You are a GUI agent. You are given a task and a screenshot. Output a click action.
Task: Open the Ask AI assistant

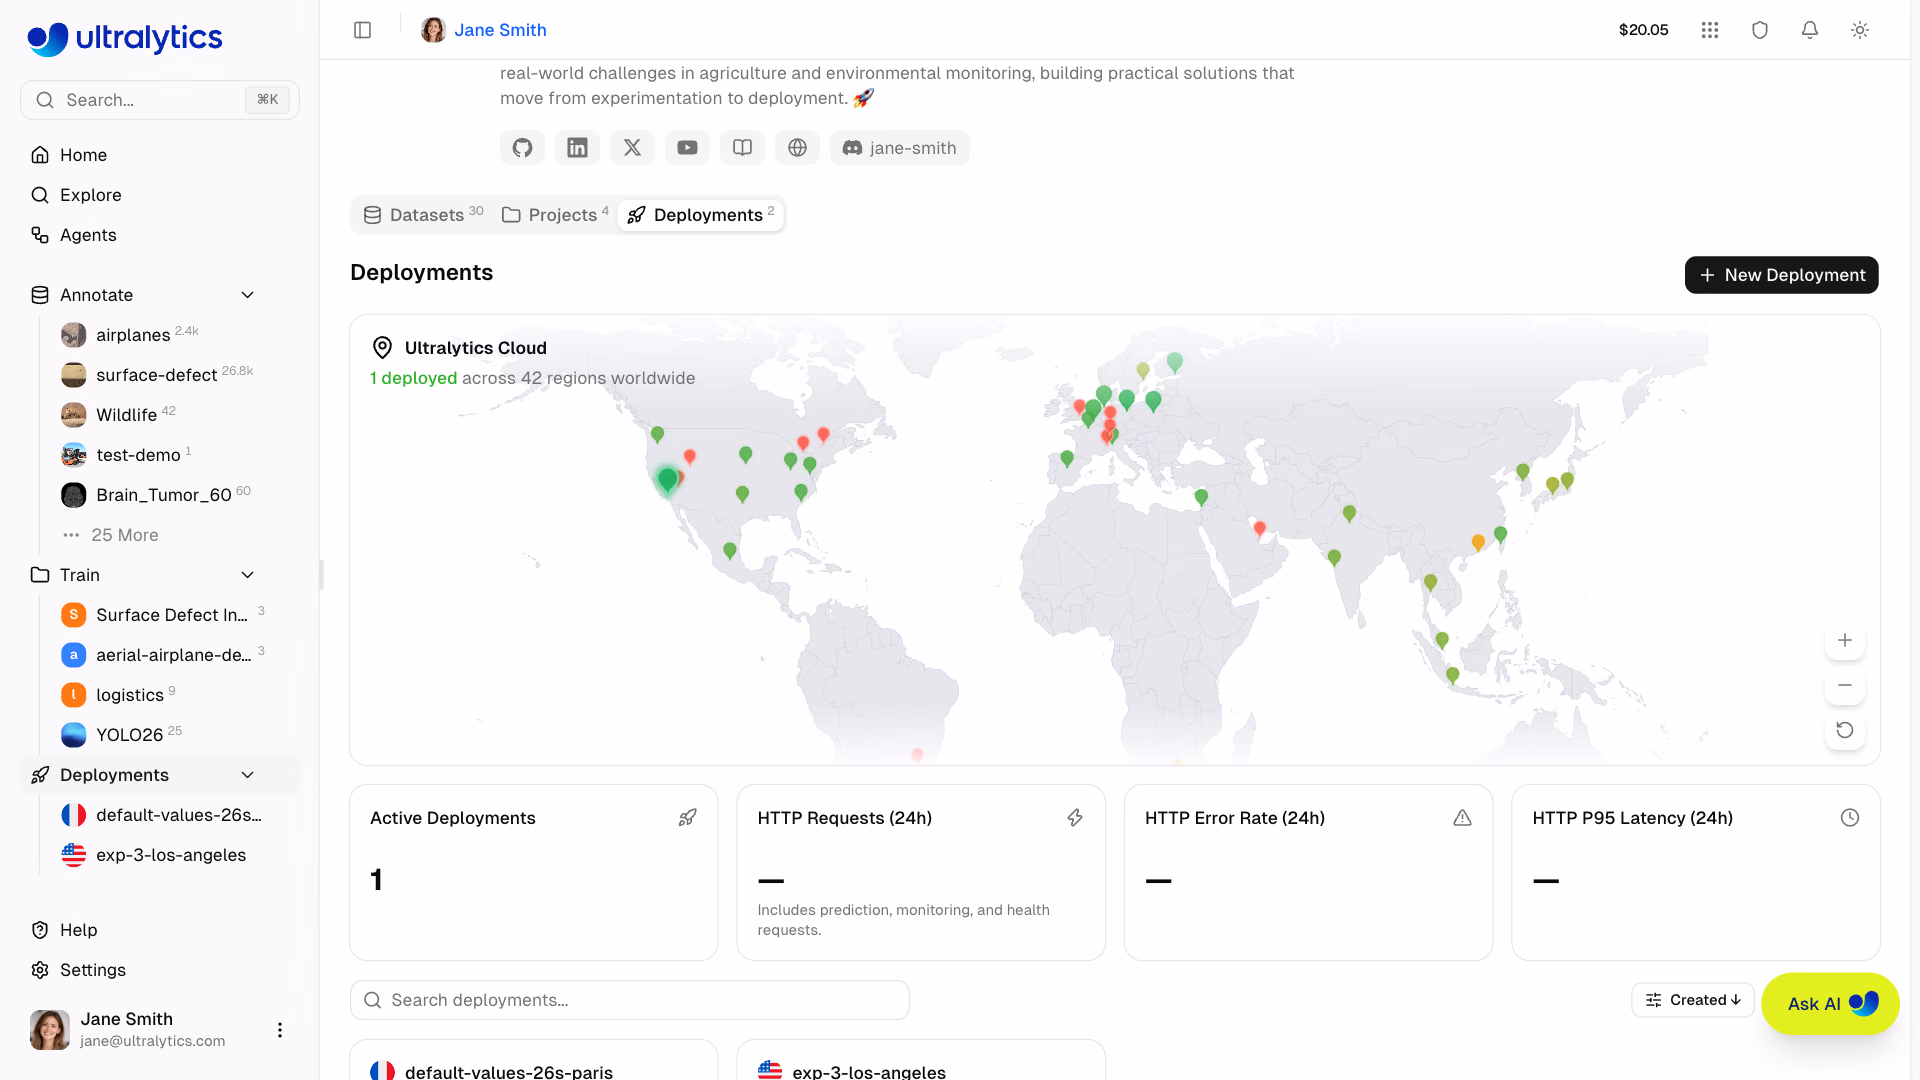pos(1830,1004)
